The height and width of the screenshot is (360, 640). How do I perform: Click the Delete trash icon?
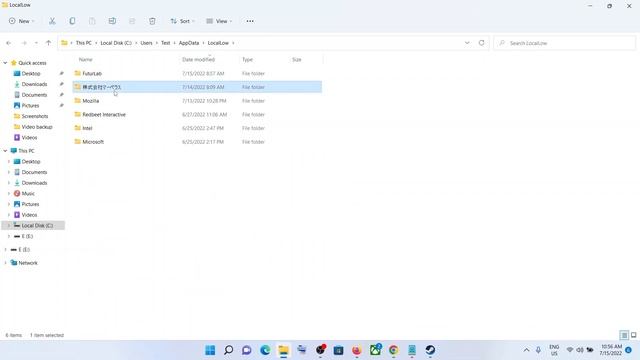(x=152, y=21)
